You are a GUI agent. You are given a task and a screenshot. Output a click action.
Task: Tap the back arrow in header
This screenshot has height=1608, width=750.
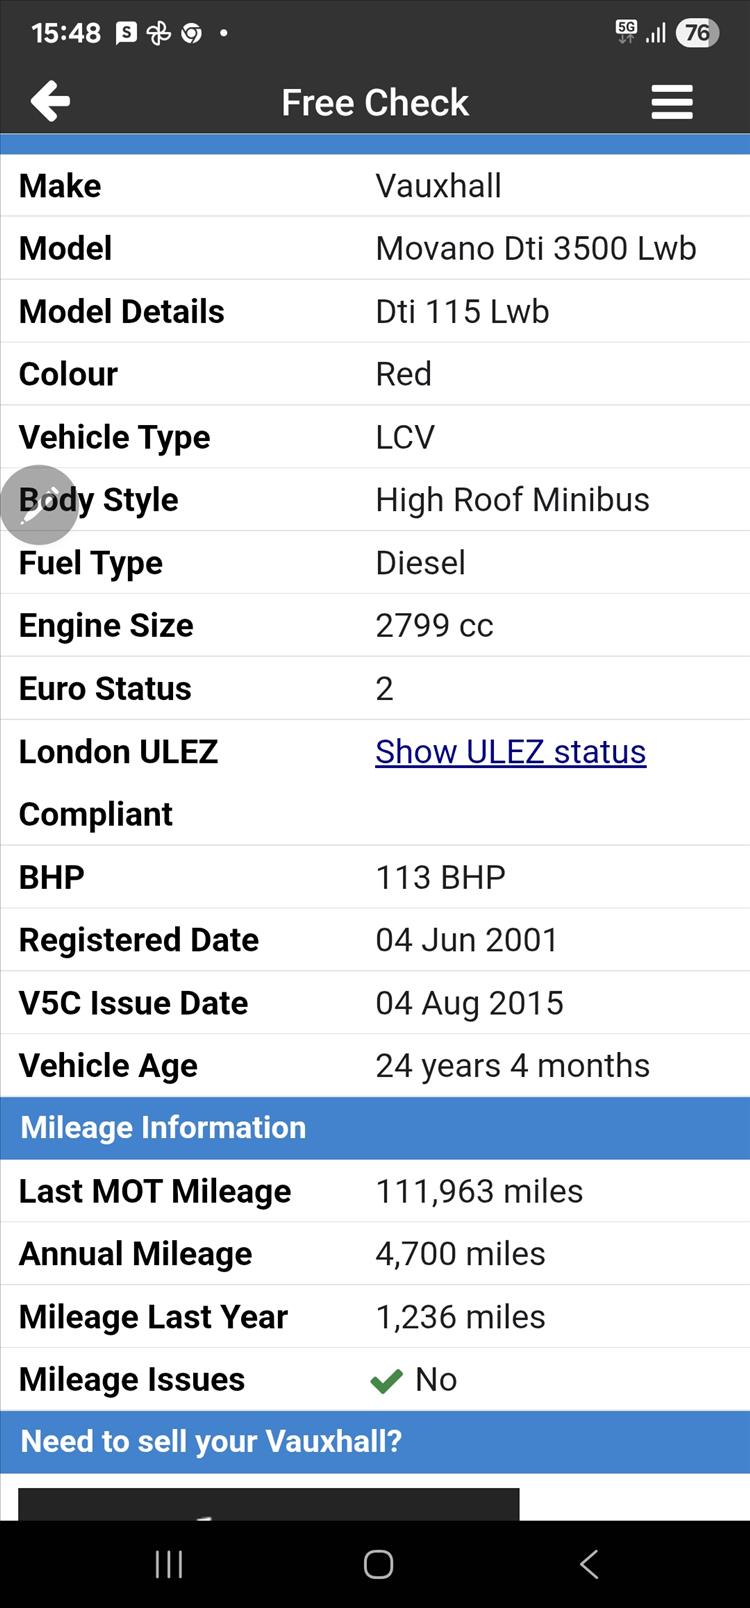tap(50, 101)
